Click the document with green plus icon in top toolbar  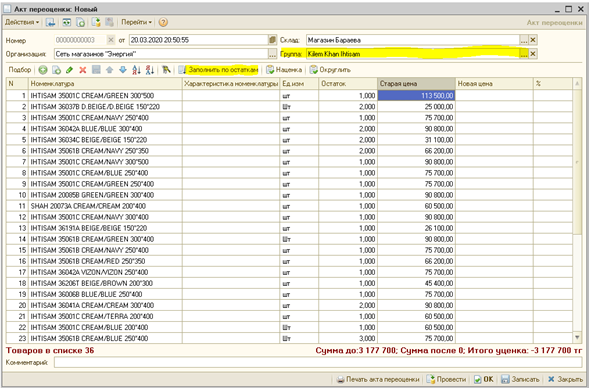[x=81, y=22]
